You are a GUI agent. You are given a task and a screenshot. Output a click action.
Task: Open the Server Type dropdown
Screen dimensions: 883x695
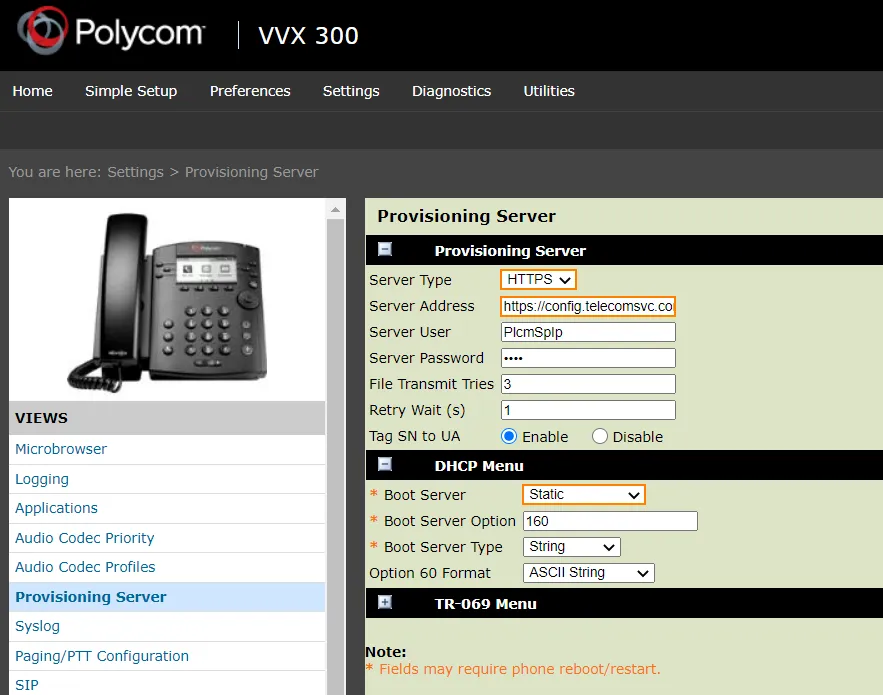538,279
